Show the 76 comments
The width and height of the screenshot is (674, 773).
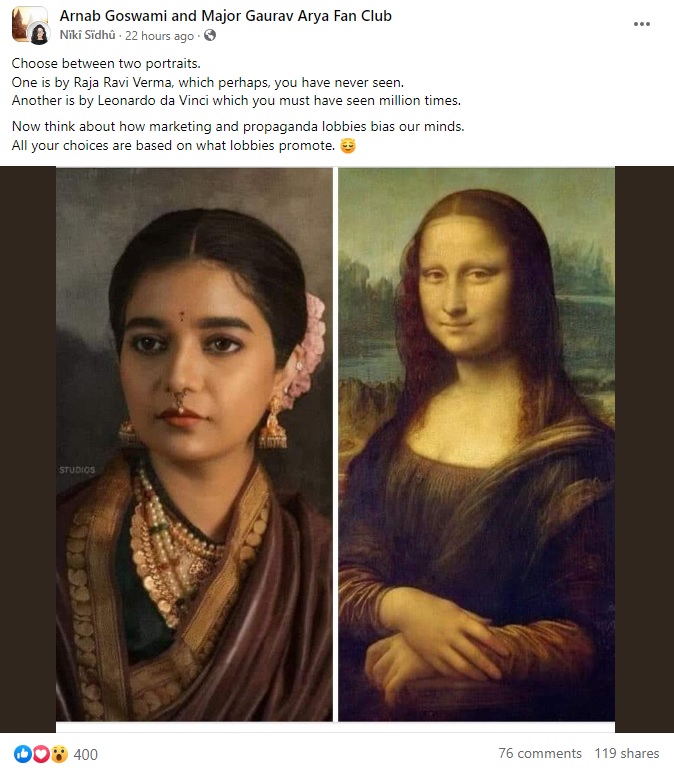coord(540,753)
